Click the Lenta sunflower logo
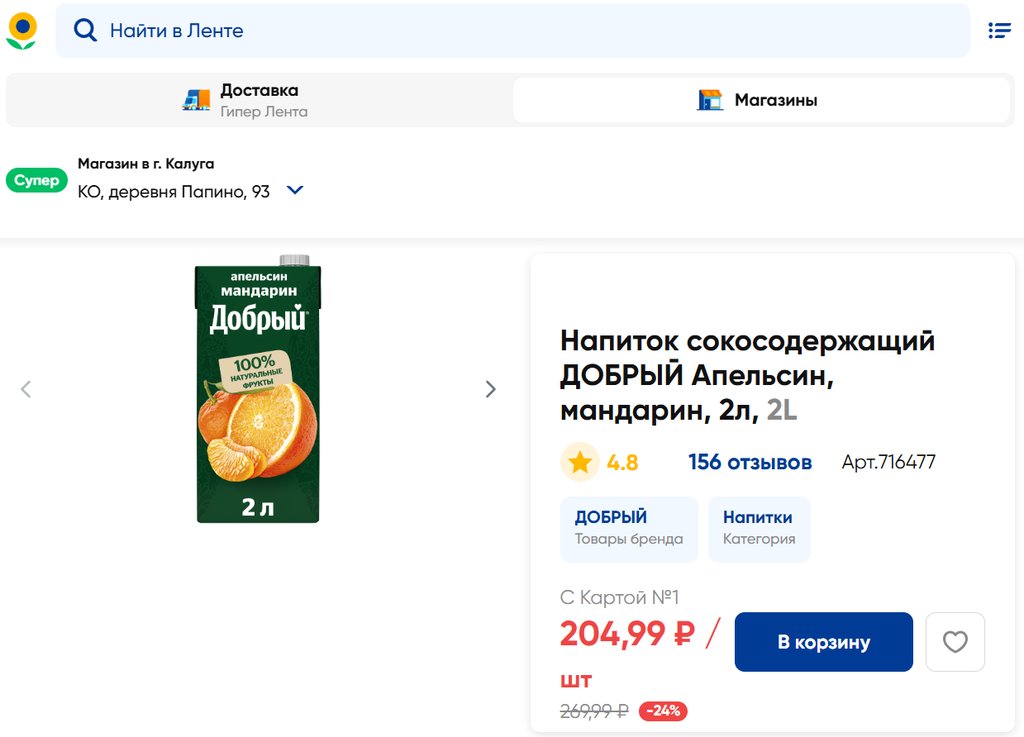 pyautogui.click(x=21, y=30)
